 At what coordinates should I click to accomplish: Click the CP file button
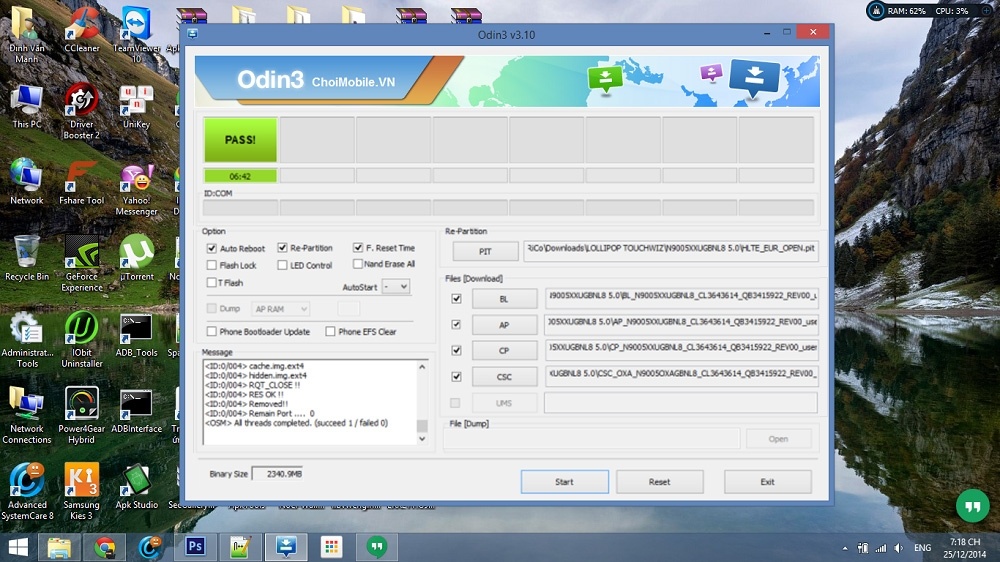504,350
